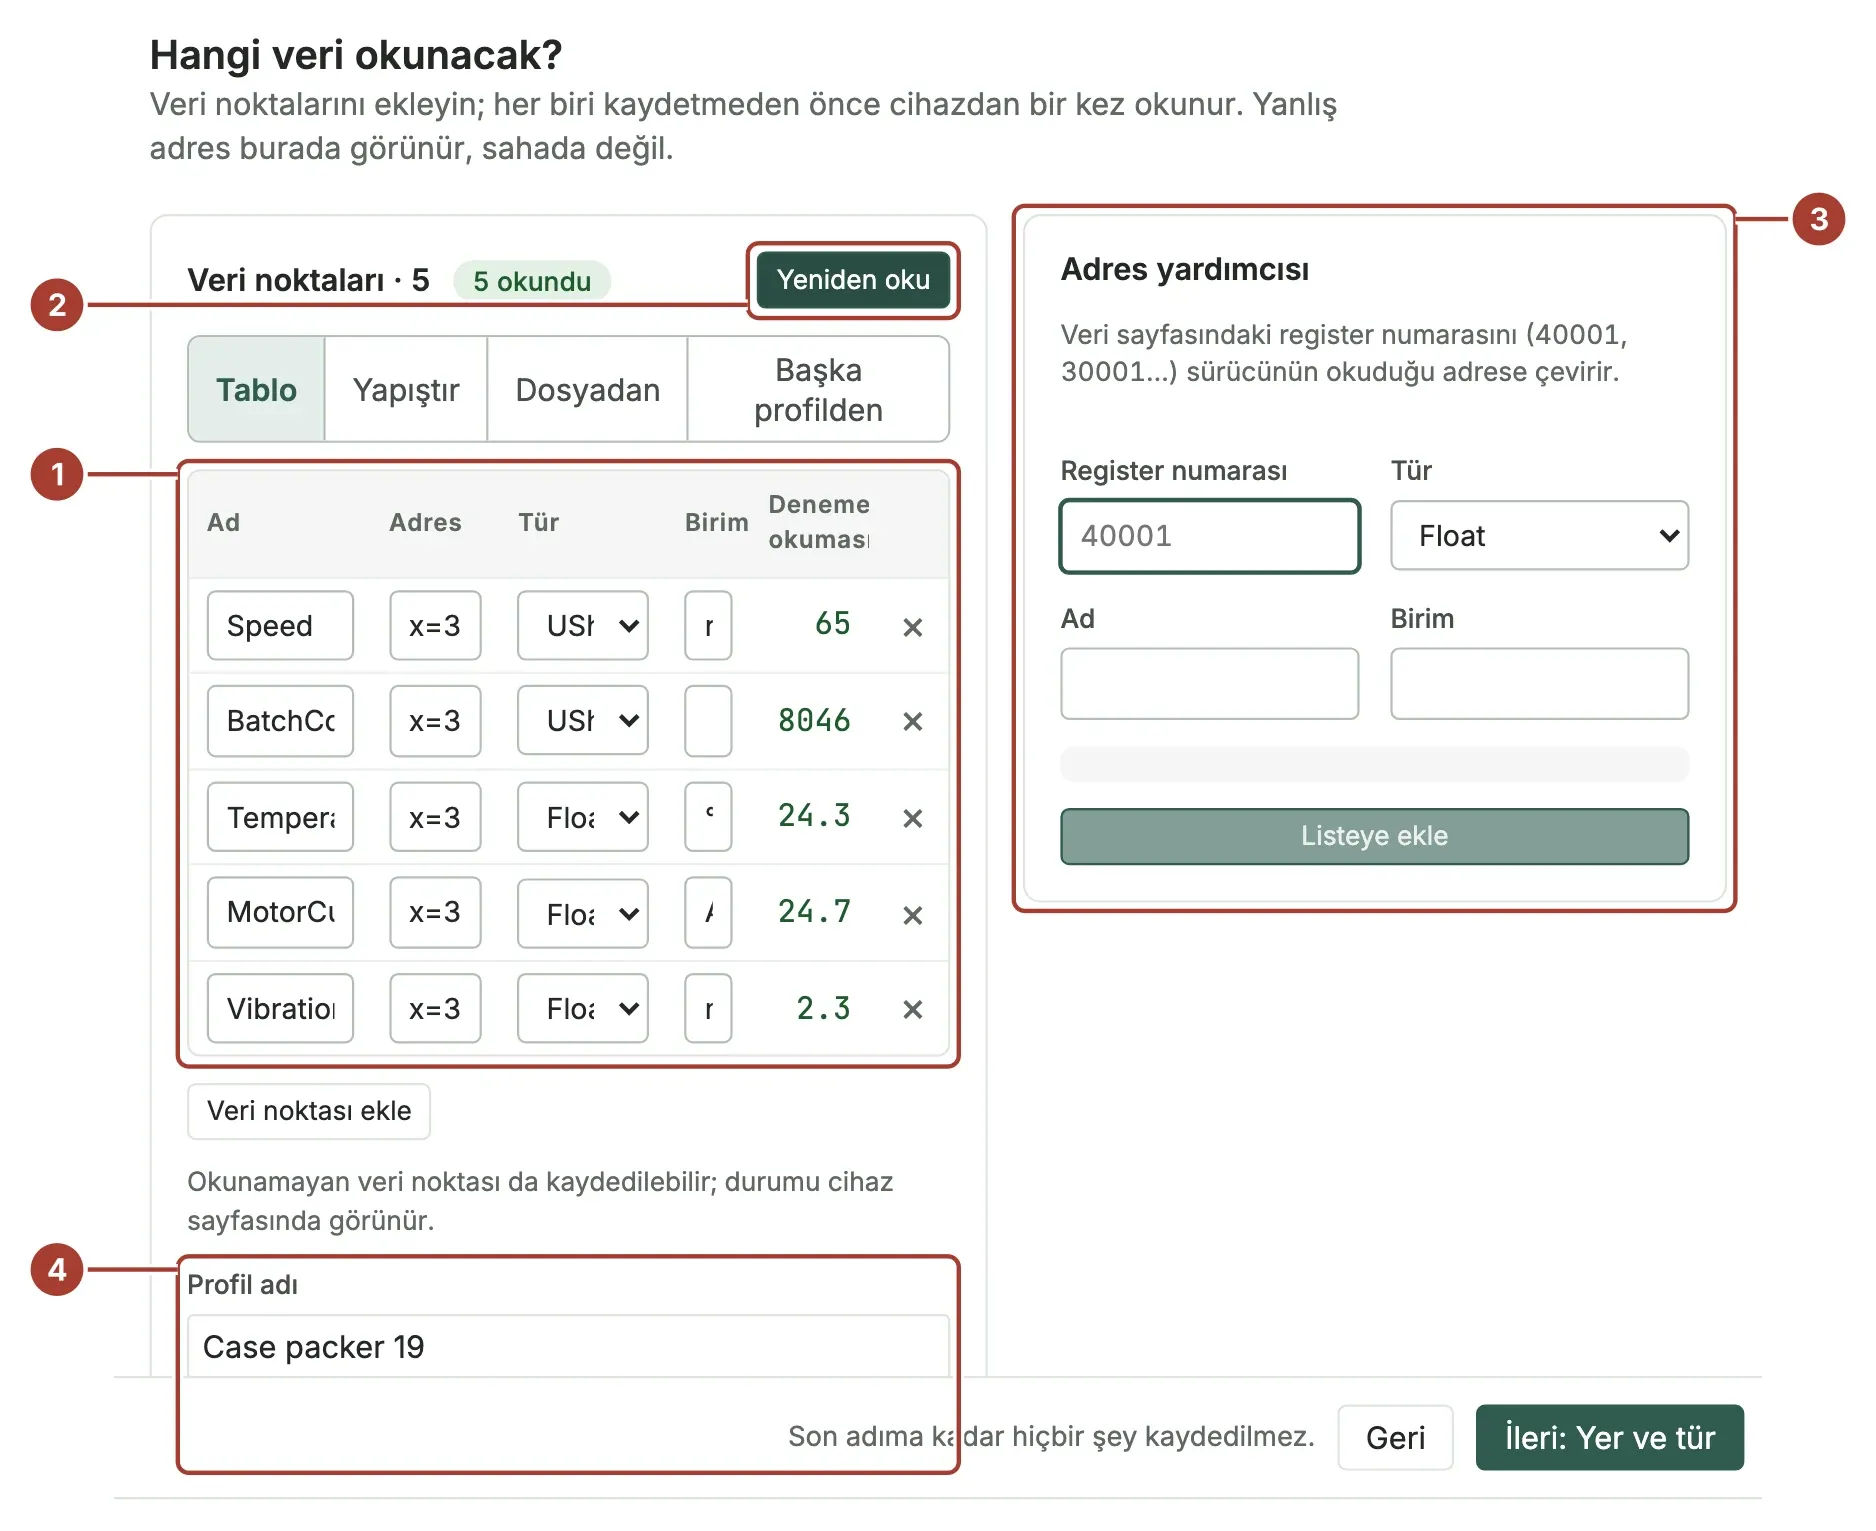Remove the Speed data point row
The height and width of the screenshot is (1531, 1876).
tap(912, 627)
